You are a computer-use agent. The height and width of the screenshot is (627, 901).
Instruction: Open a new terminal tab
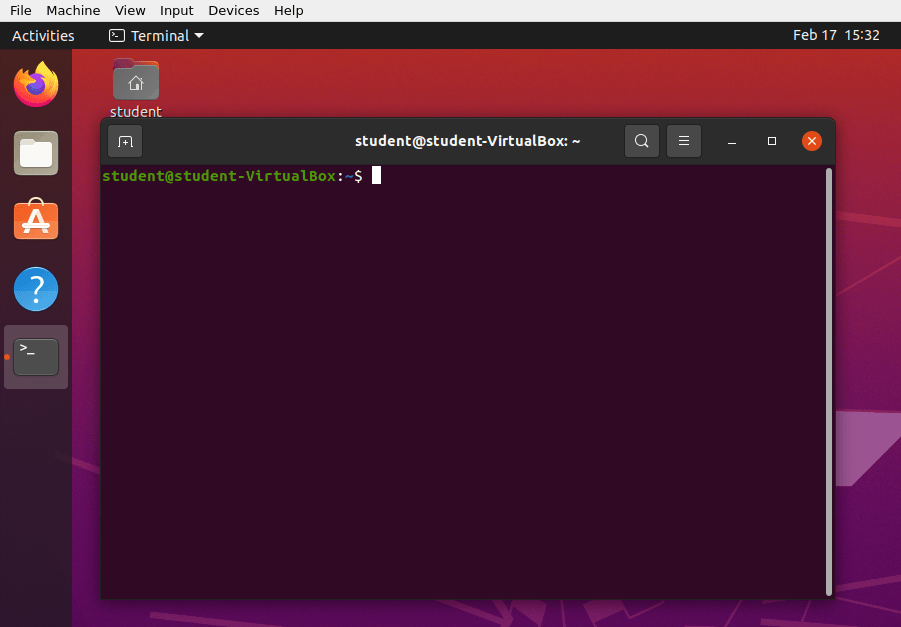tap(124, 141)
